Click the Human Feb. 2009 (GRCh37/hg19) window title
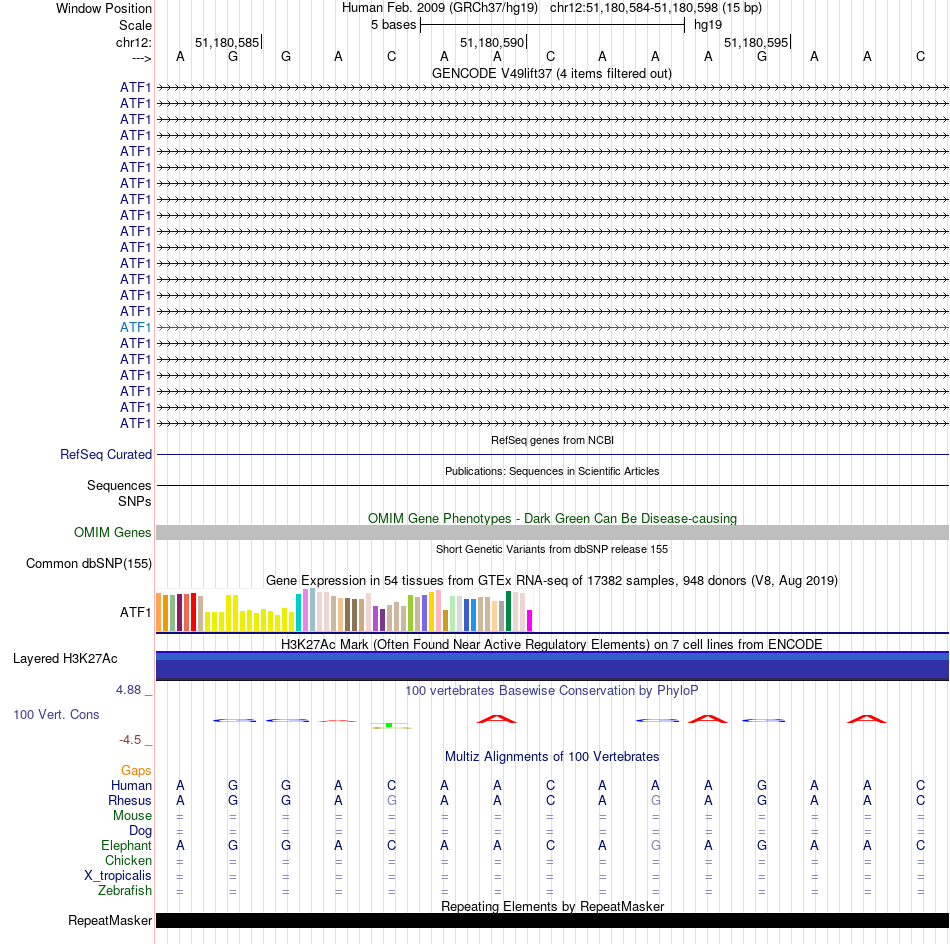The width and height of the screenshot is (950, 944). tap(440, 8)
